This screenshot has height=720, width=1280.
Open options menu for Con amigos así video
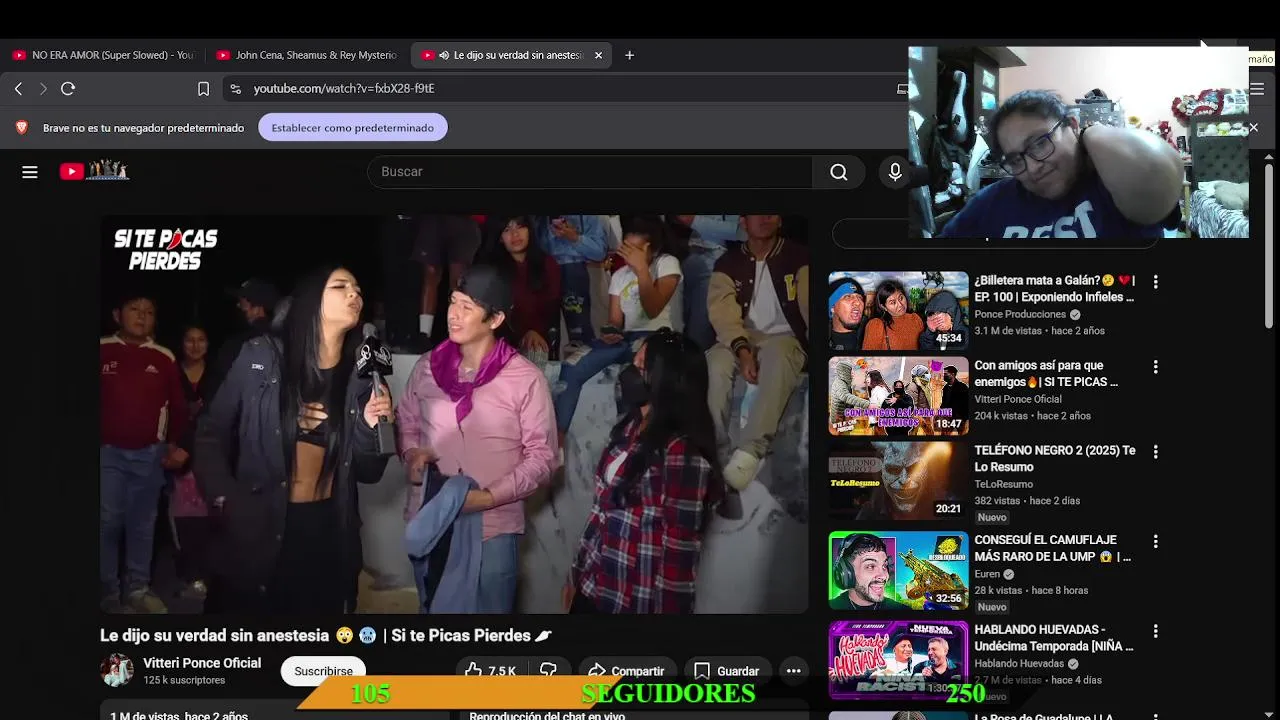[x=1155, y=367]
